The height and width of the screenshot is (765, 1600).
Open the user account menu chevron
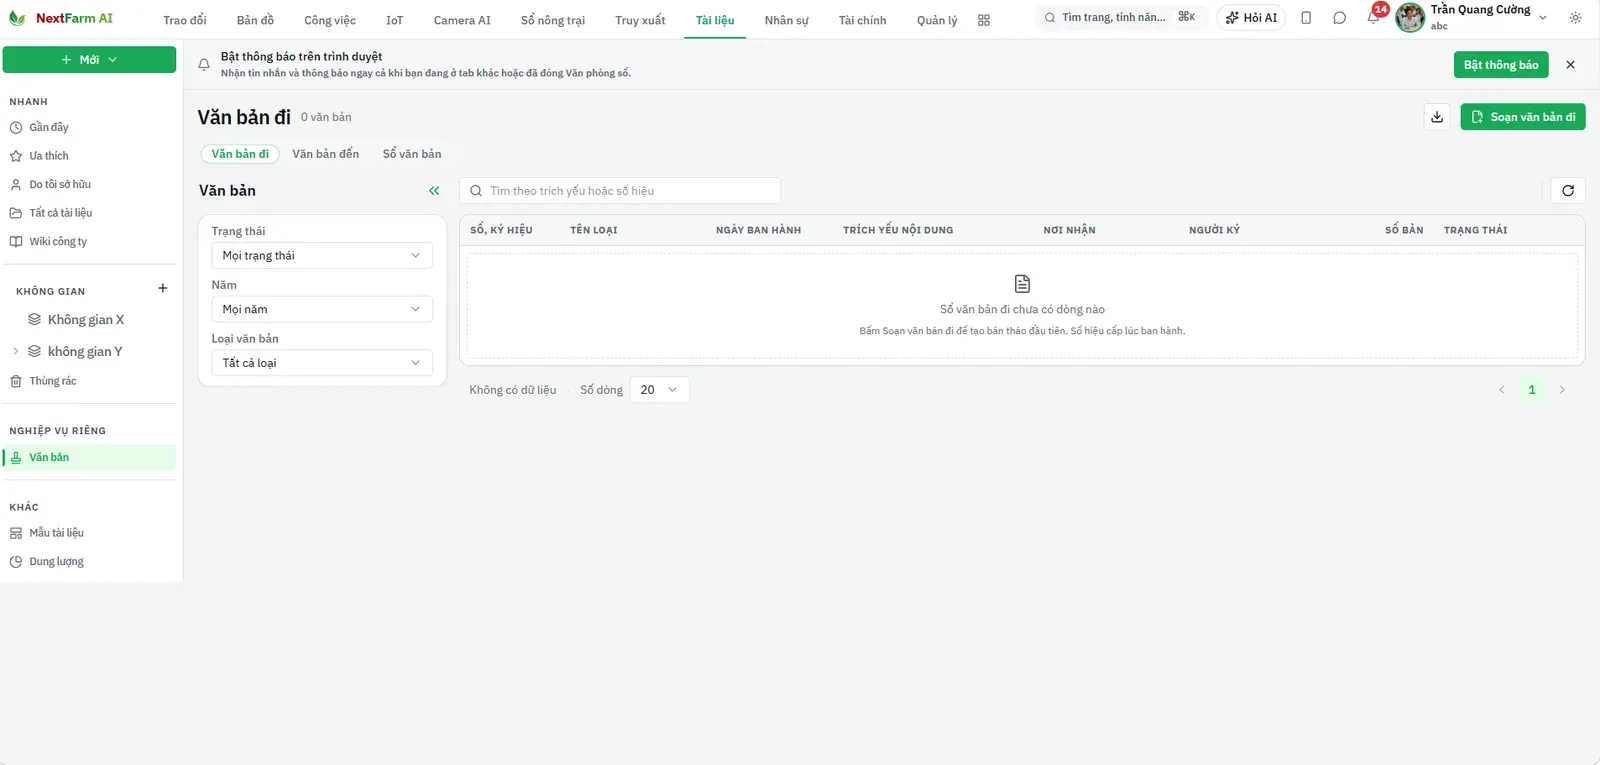click(1543, 18)
